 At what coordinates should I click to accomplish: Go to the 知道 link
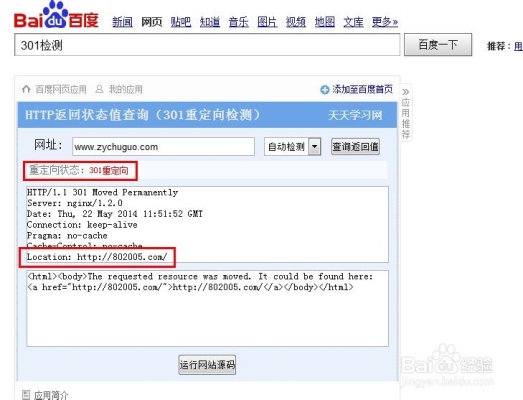coord(209,22)
